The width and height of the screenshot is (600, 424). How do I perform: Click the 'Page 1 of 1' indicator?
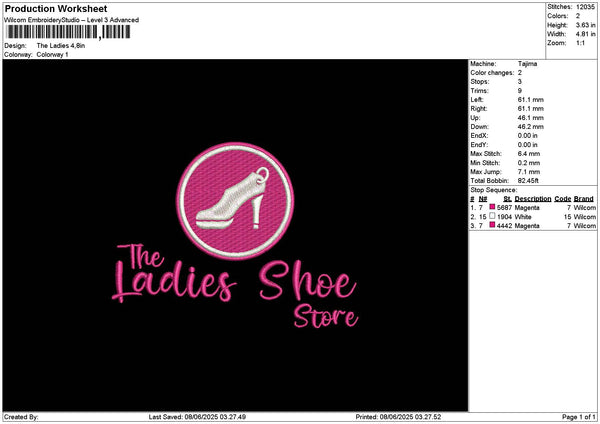click(x=579, y=417)
